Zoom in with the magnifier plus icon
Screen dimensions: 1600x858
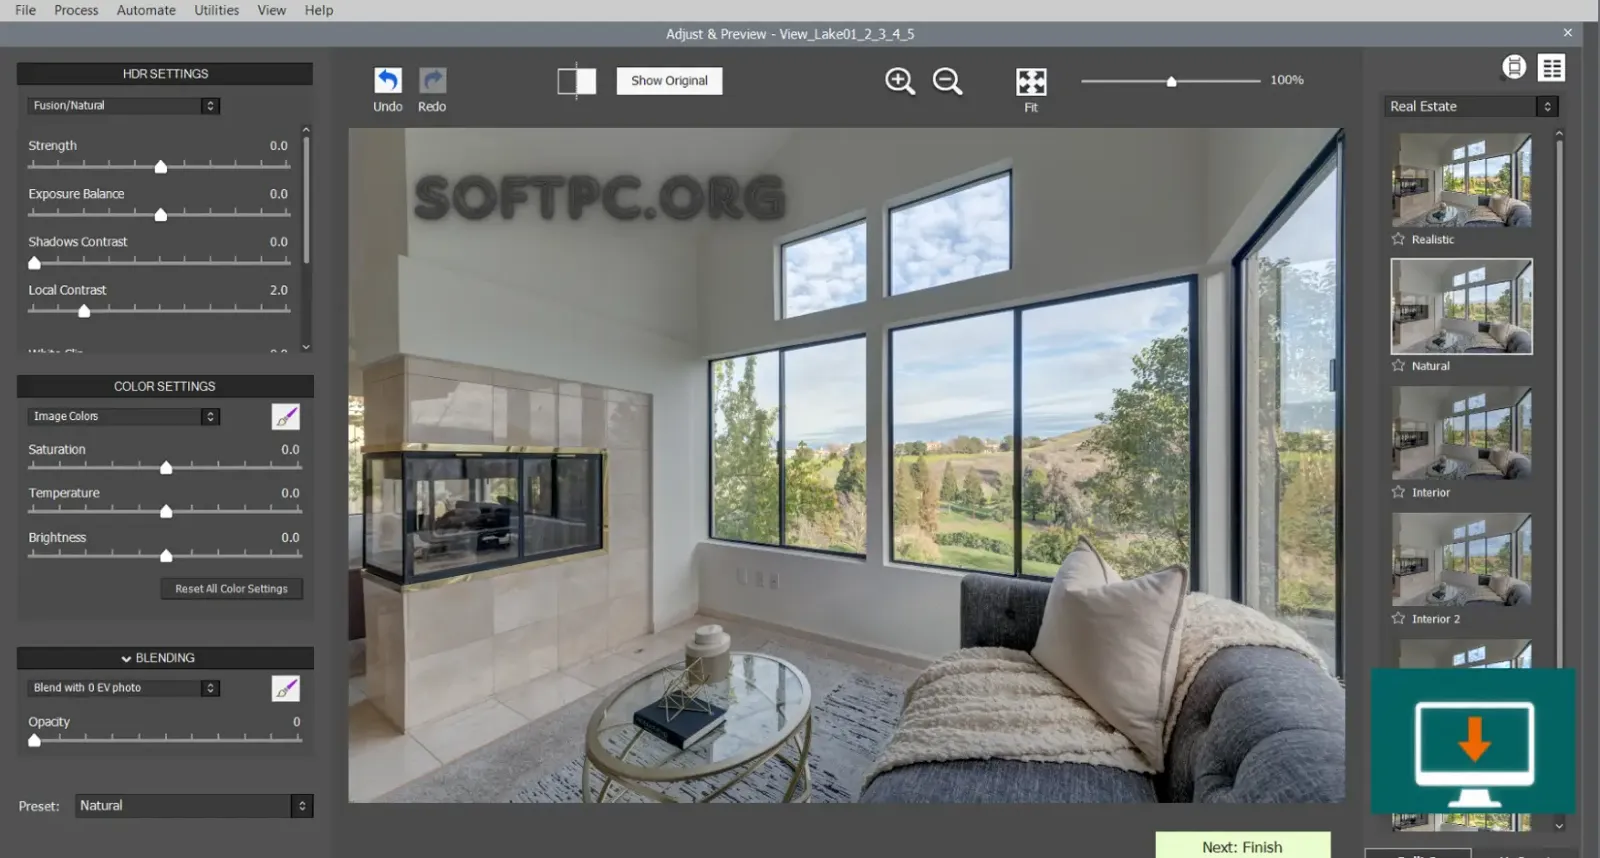(900, 80)
